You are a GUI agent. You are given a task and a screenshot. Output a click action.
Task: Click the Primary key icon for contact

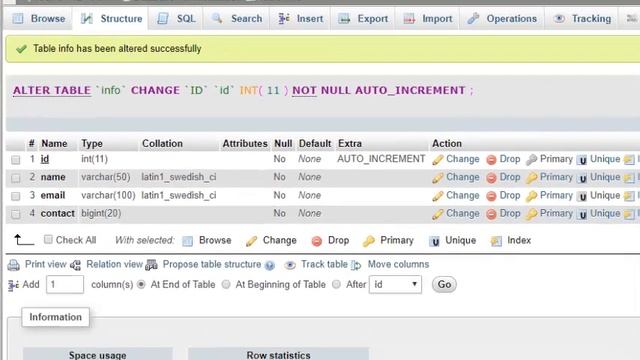click(x=531, y=214)
